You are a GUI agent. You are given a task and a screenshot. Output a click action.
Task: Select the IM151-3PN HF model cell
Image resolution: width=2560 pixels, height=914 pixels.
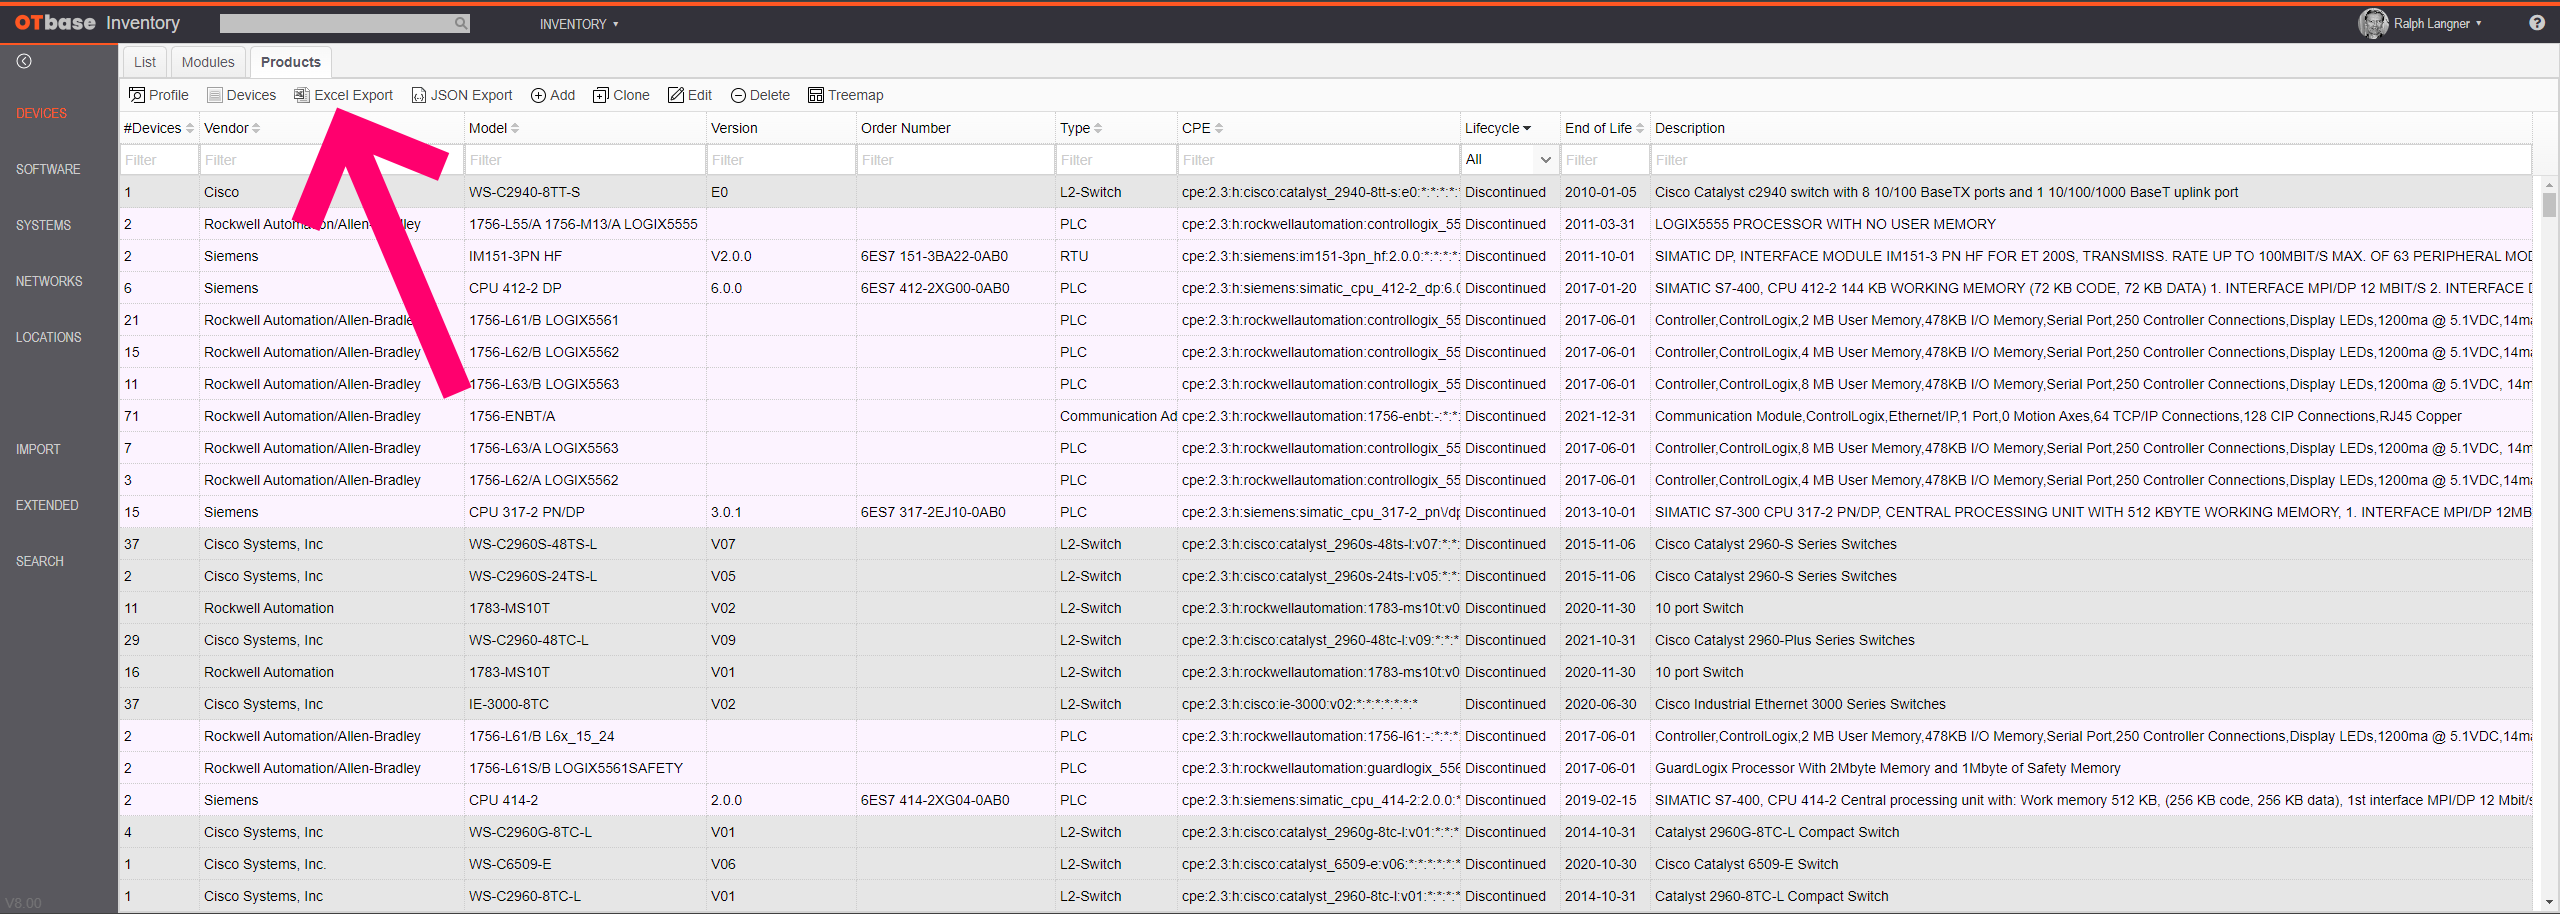pos(585,256)
